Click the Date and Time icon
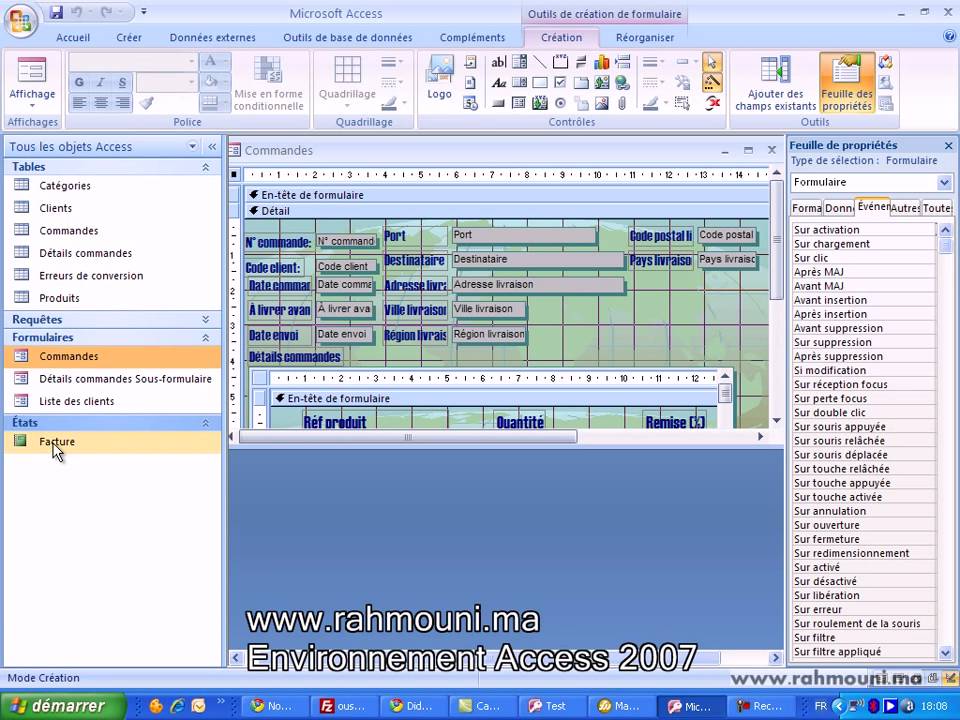960x720 pixels. 470,103
